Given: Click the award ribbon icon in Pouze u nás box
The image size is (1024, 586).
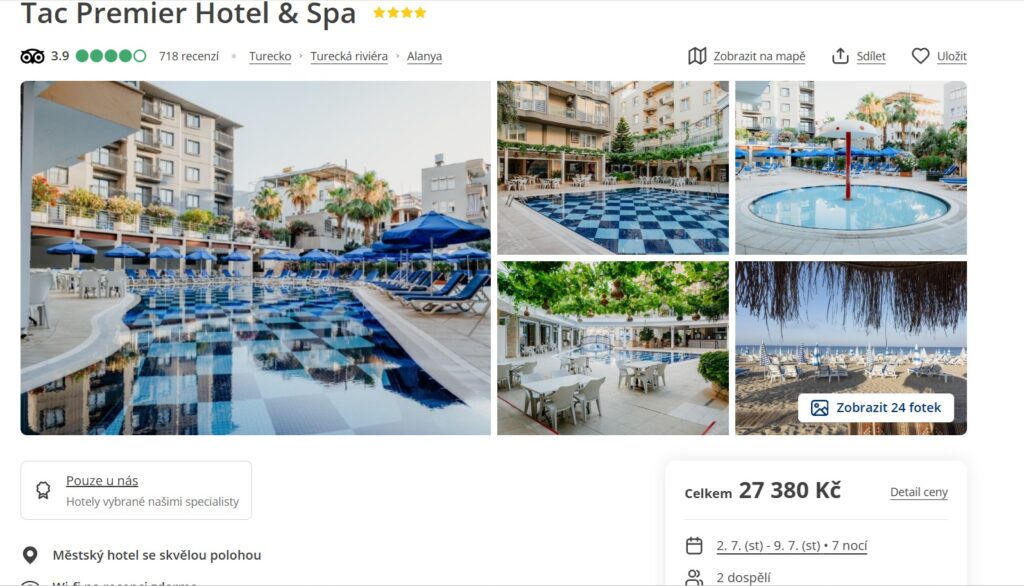Looking at the screenshot, I should pos(43,490).
